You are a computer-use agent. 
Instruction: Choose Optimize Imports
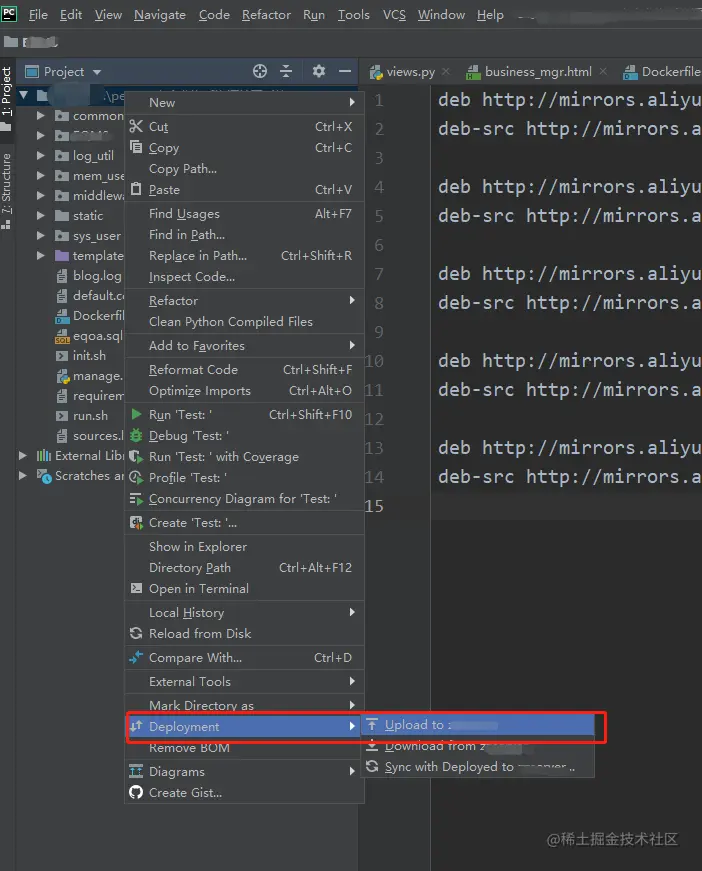point(244,391)
